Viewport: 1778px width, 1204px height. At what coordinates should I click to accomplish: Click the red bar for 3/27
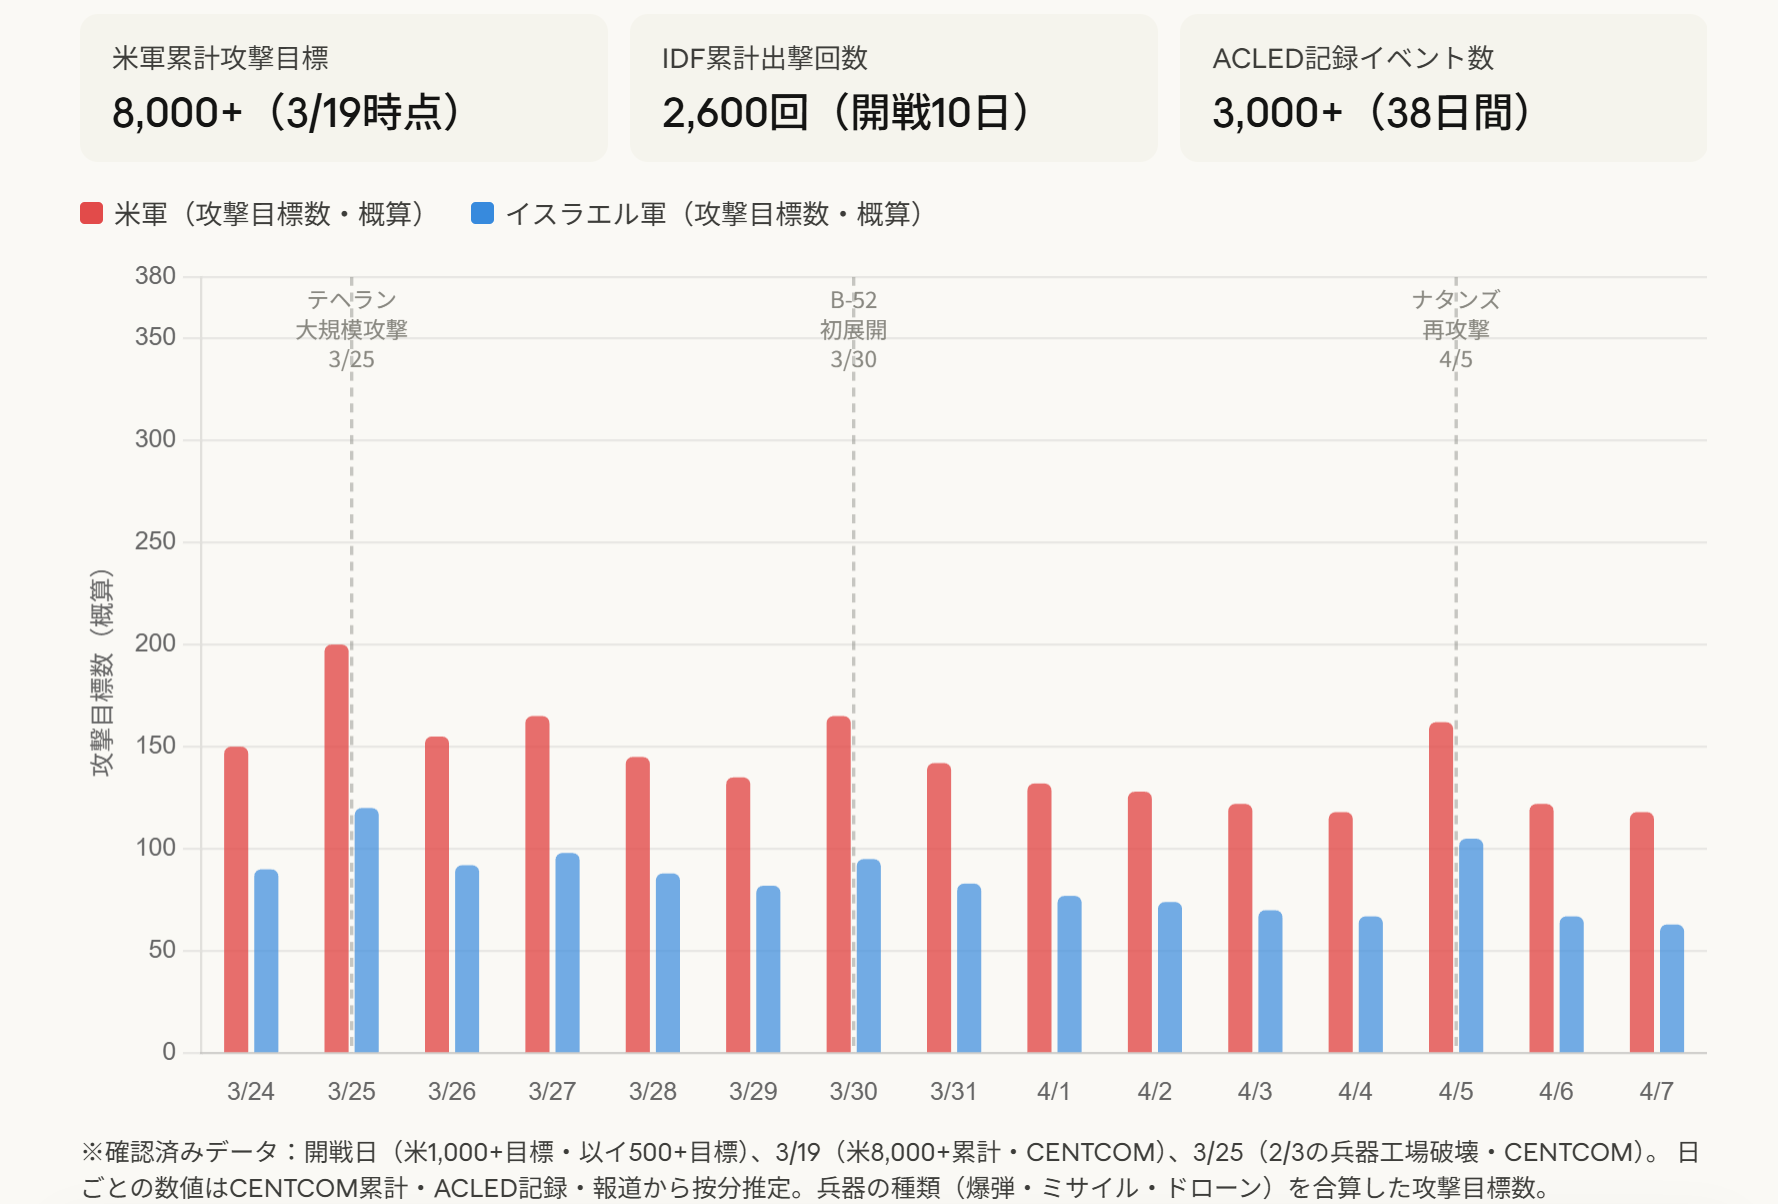click(537, 884)
